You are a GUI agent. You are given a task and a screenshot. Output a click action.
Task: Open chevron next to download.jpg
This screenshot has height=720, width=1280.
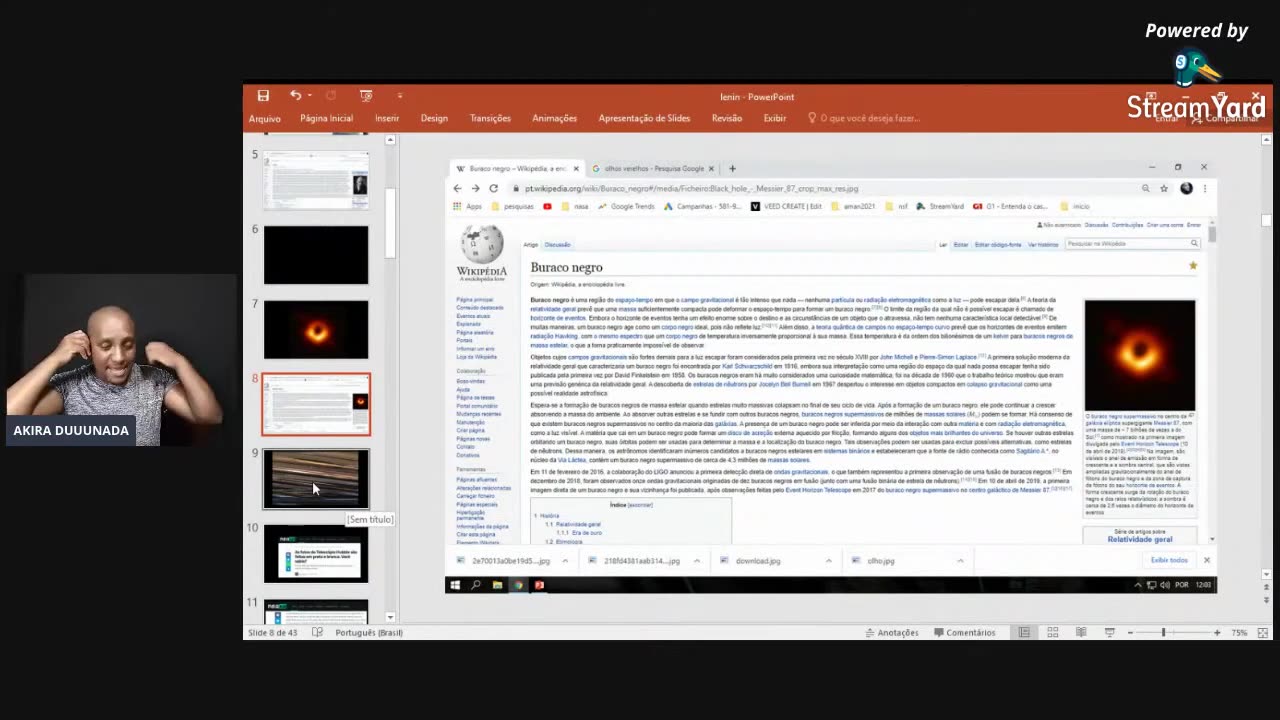pyautogui.click(x=828, y=560)
